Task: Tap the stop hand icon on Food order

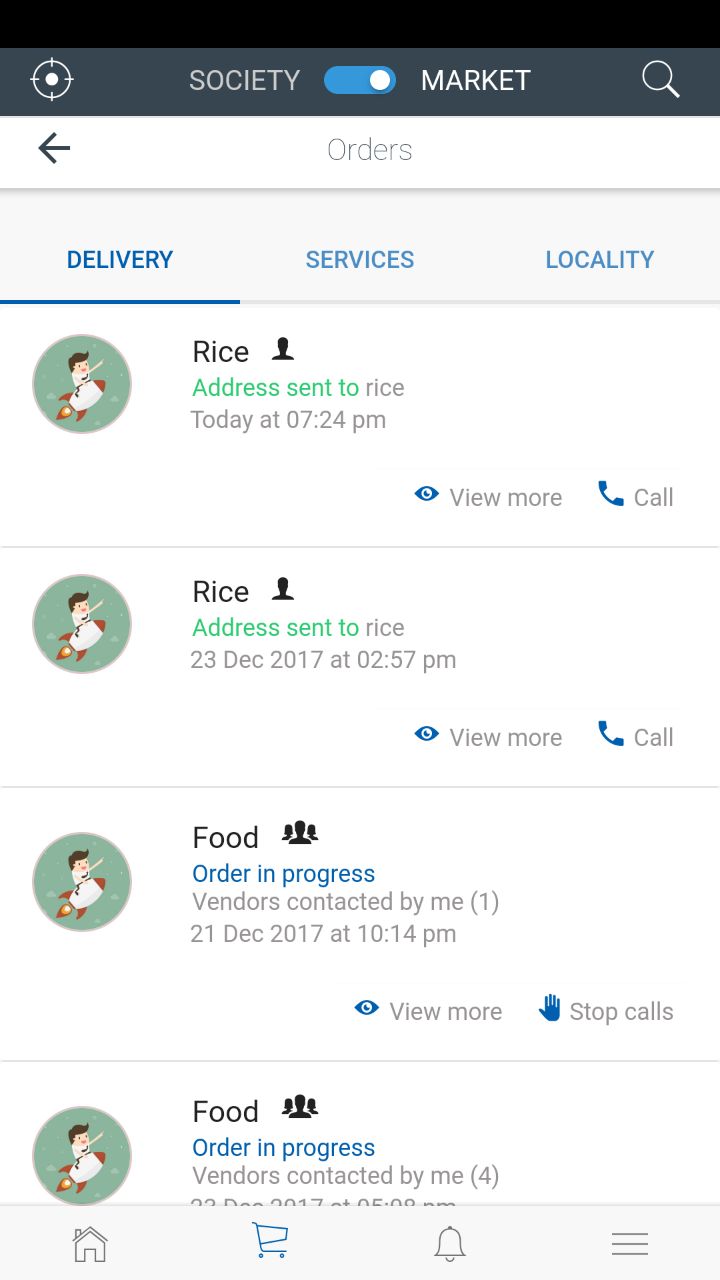Action: pos(550,1008)
